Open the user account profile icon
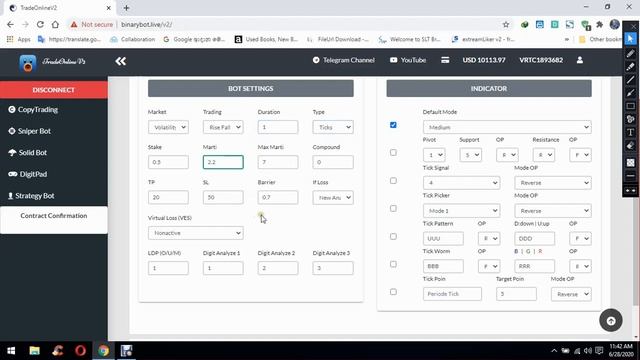This screenshot has height=360, width=640. point(580,60)
